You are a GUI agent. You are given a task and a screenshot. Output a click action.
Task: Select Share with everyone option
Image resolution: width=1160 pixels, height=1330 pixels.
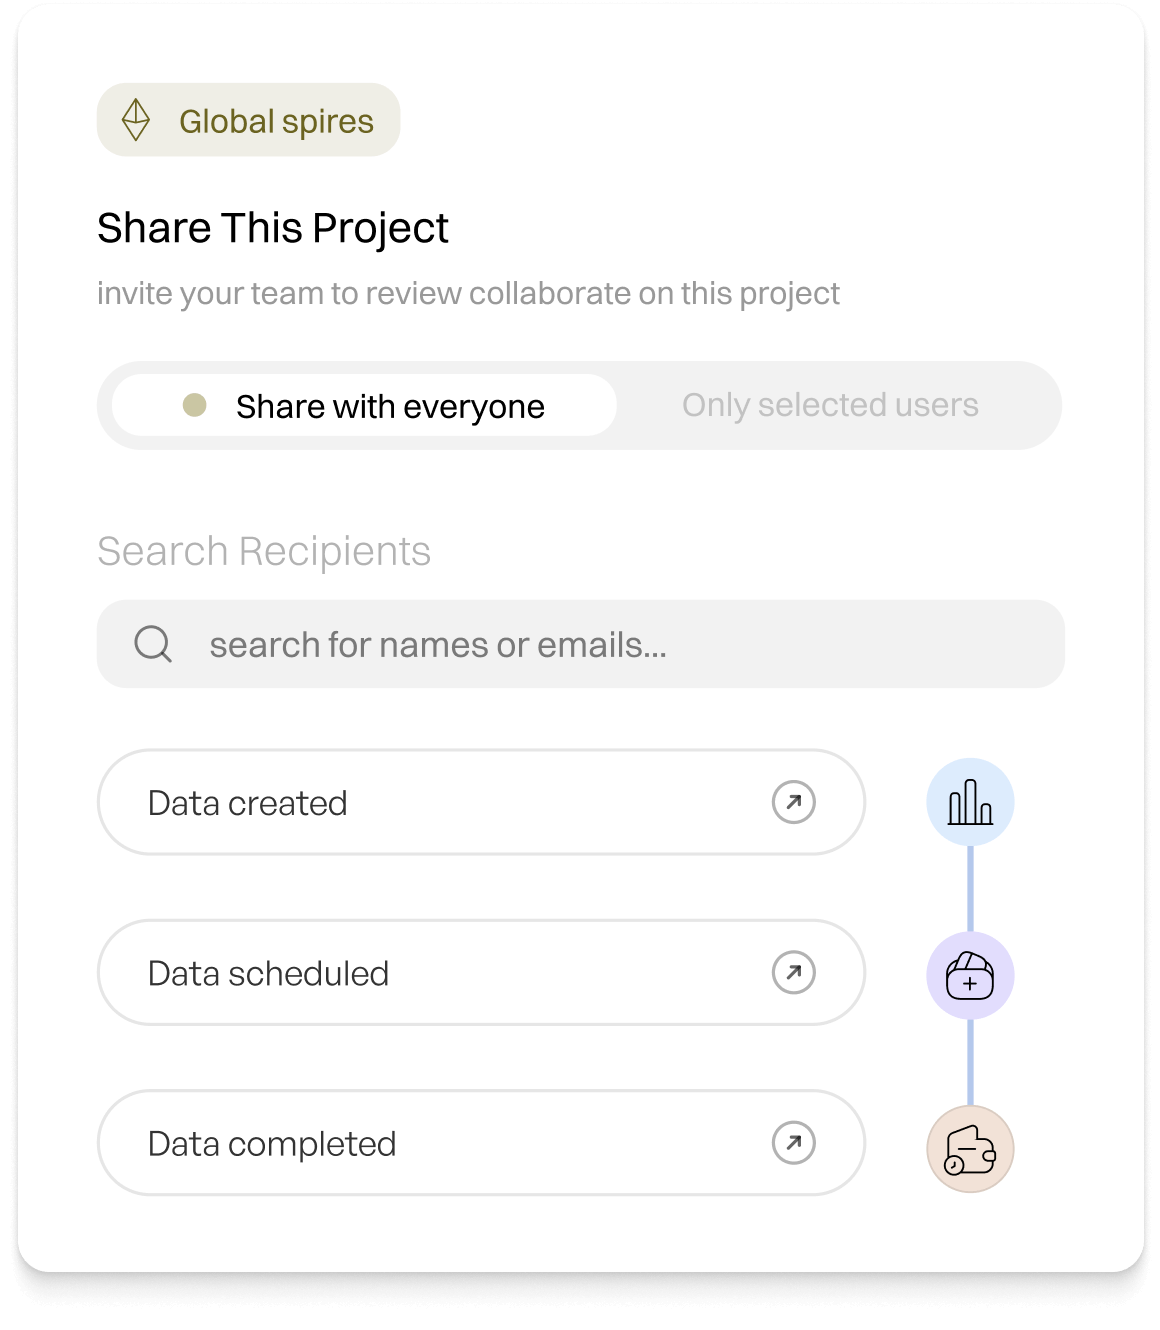[x=364, y=405]
